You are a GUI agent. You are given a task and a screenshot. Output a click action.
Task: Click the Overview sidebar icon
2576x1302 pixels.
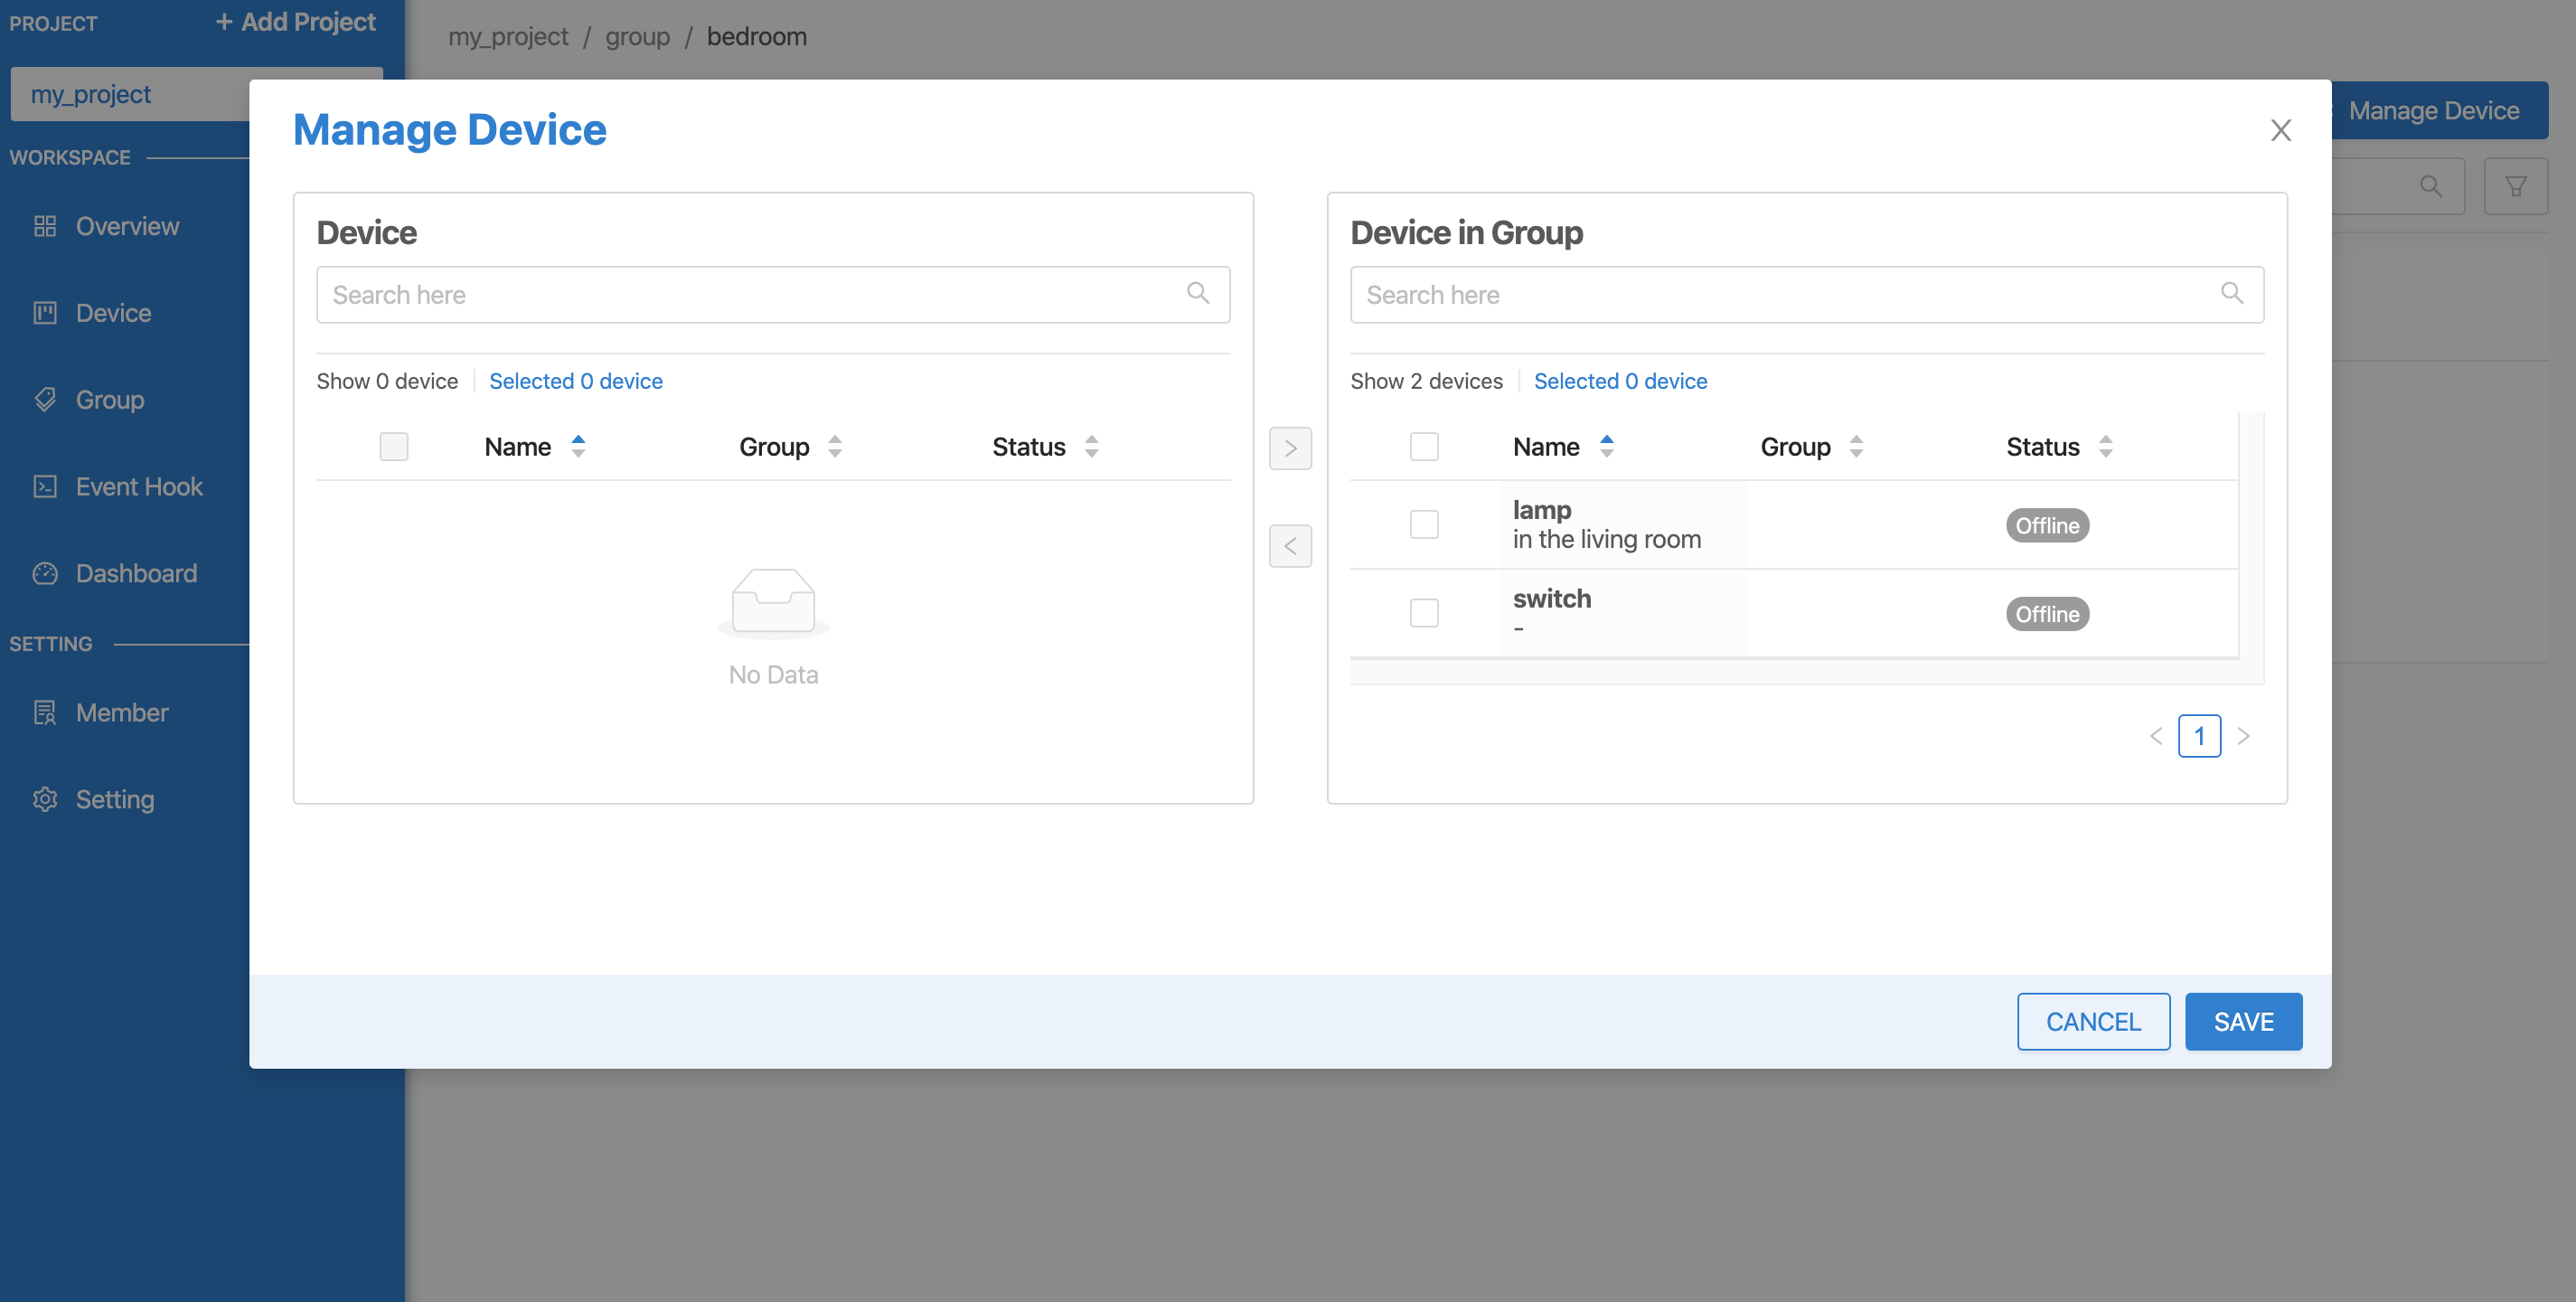coord(45,224)
